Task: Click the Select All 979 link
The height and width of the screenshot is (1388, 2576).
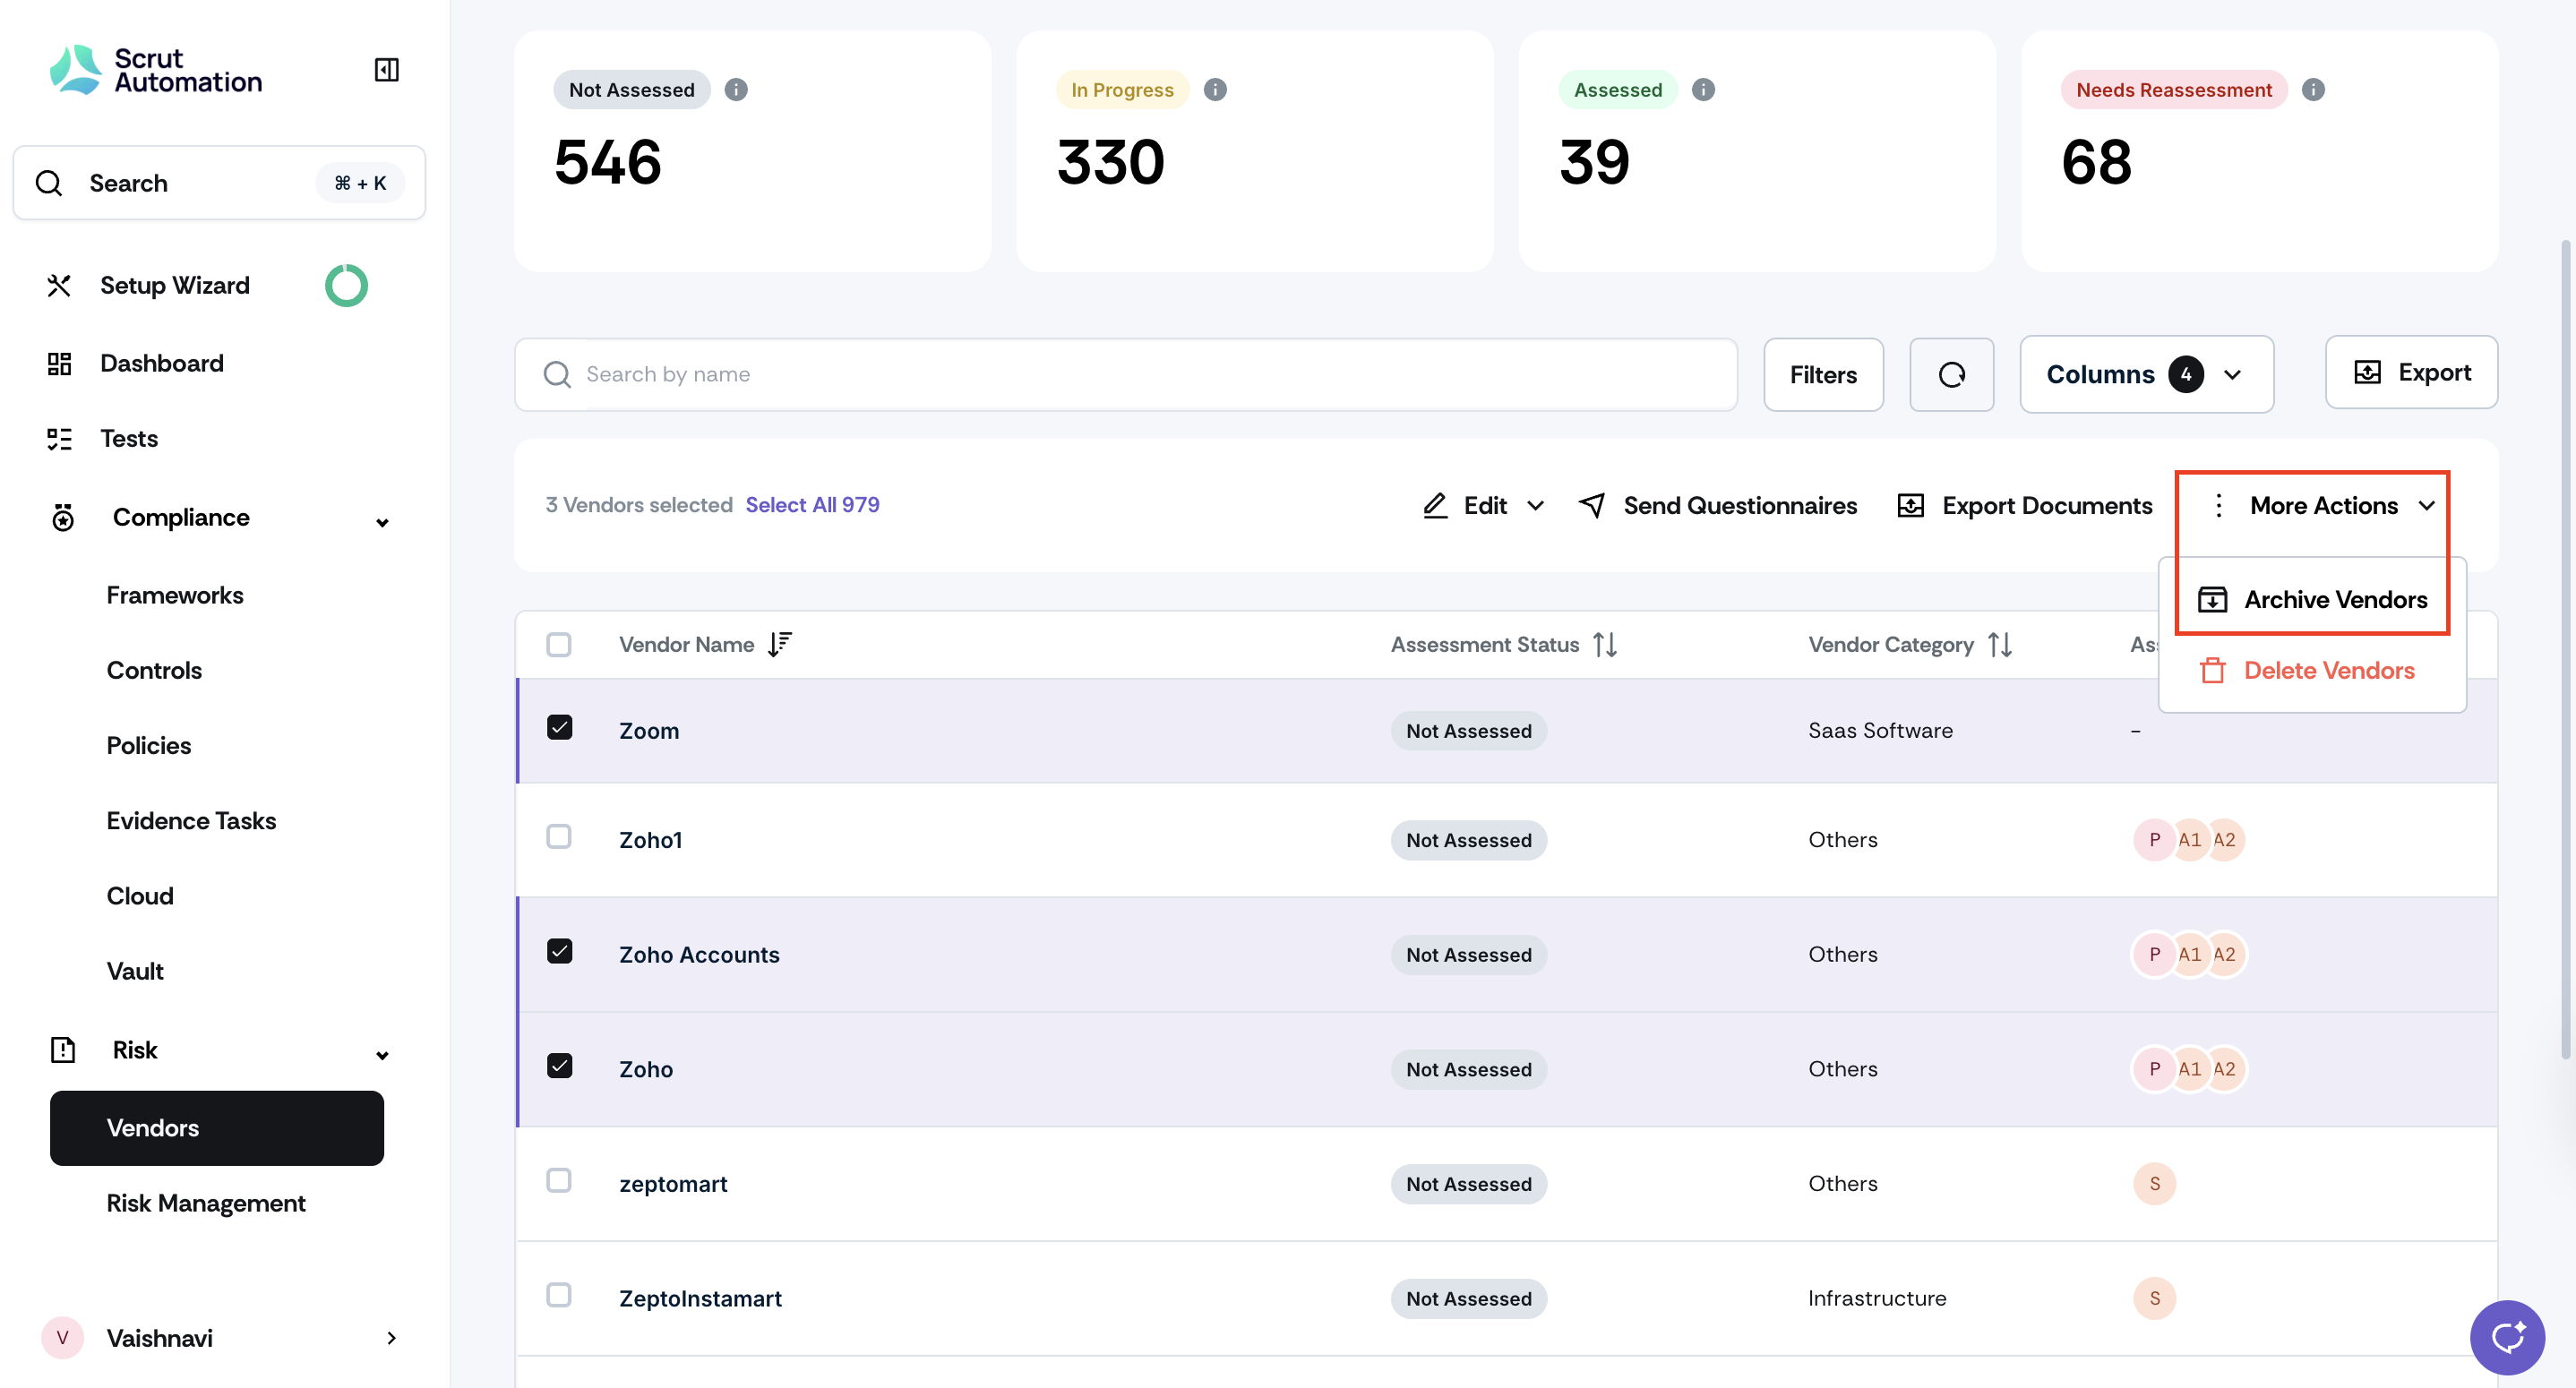Action: [x=812, y=504]
